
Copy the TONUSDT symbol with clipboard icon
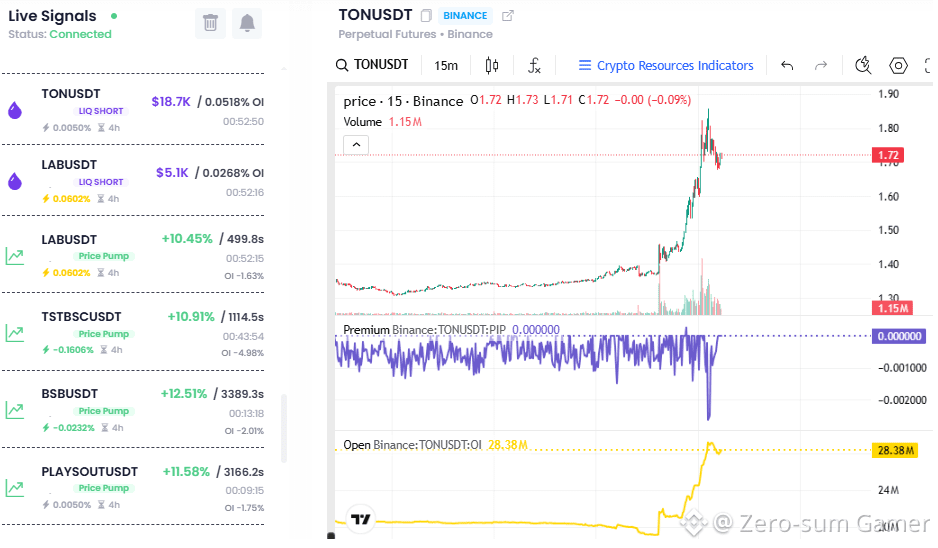(x=426, y=16)
